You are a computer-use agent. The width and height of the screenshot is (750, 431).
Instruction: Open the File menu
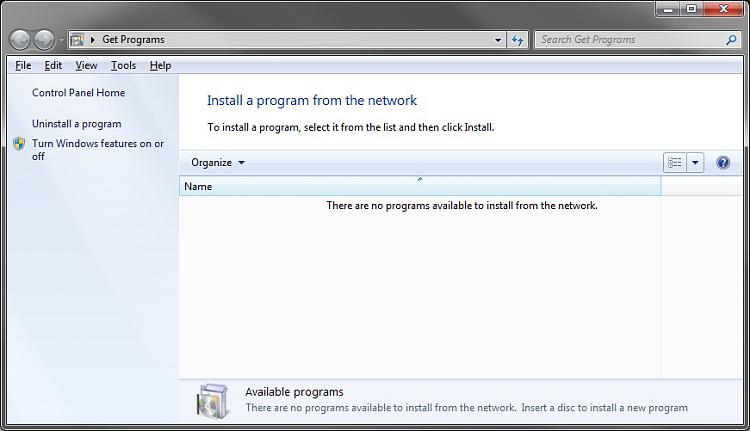pos(23,66)
